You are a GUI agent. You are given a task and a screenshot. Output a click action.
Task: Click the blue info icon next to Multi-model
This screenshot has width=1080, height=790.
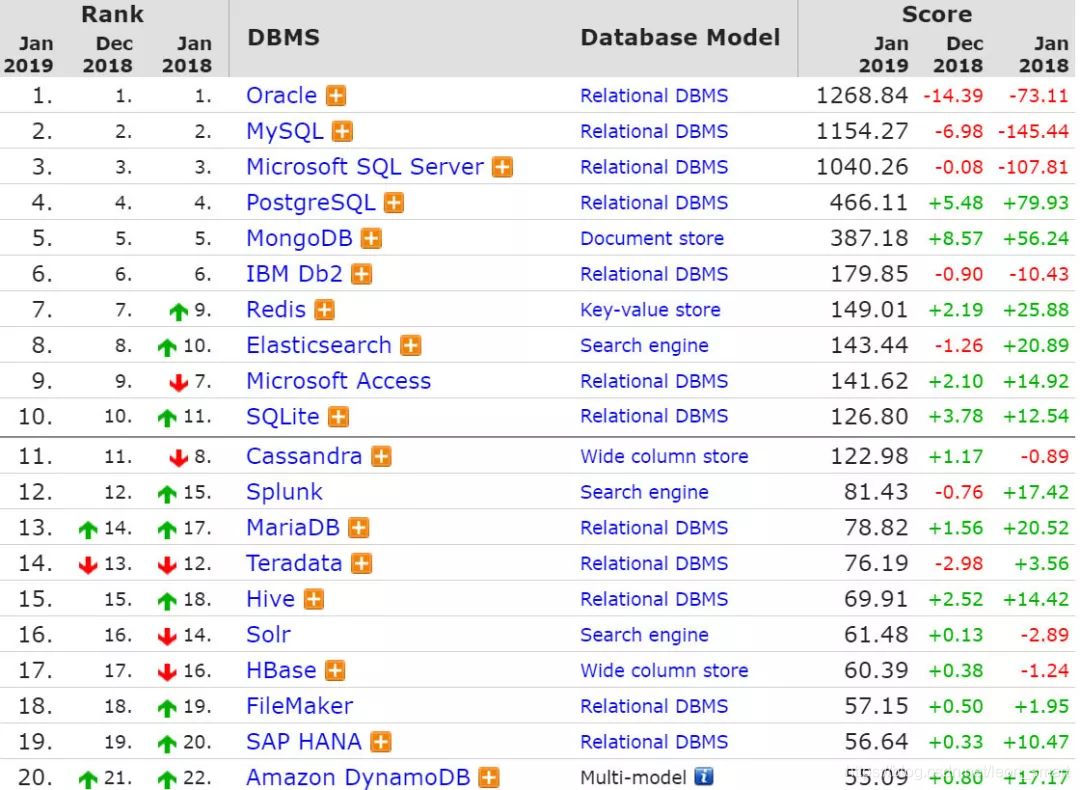(703, 776)
